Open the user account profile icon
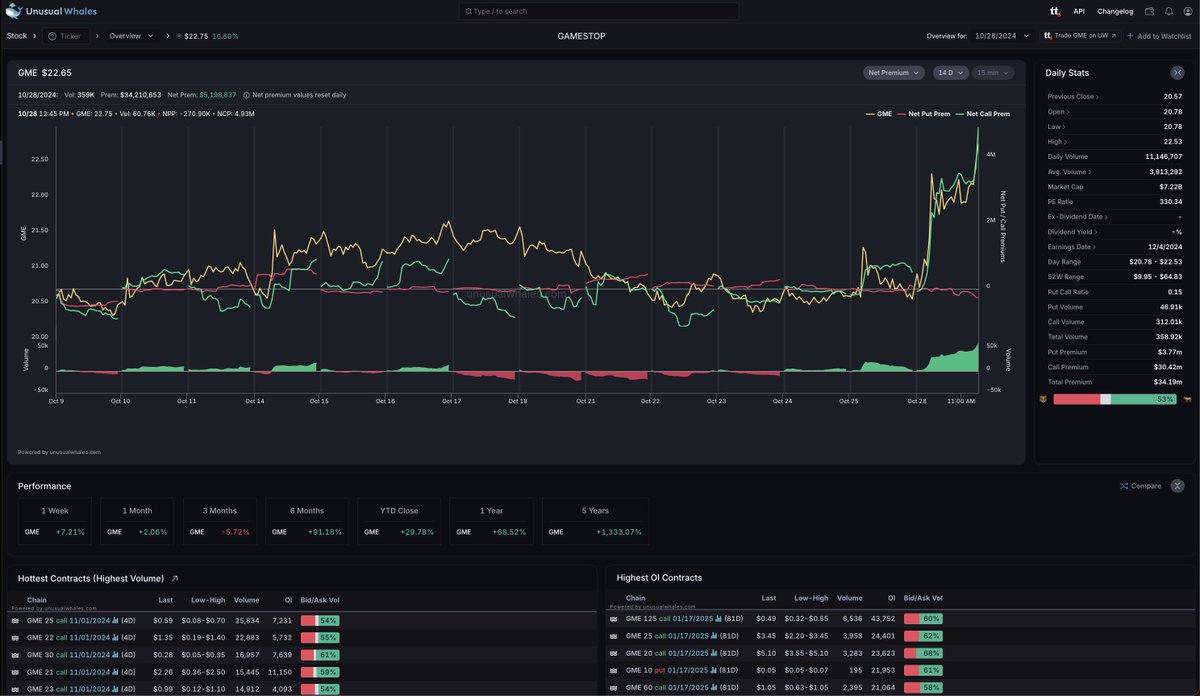 [x=1188, y=11]
